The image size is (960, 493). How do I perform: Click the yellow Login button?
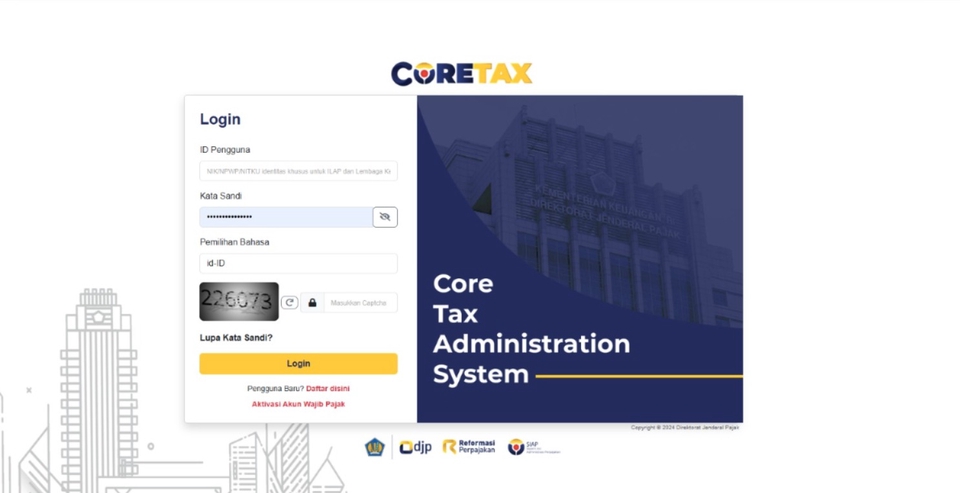tap(299, 364)
